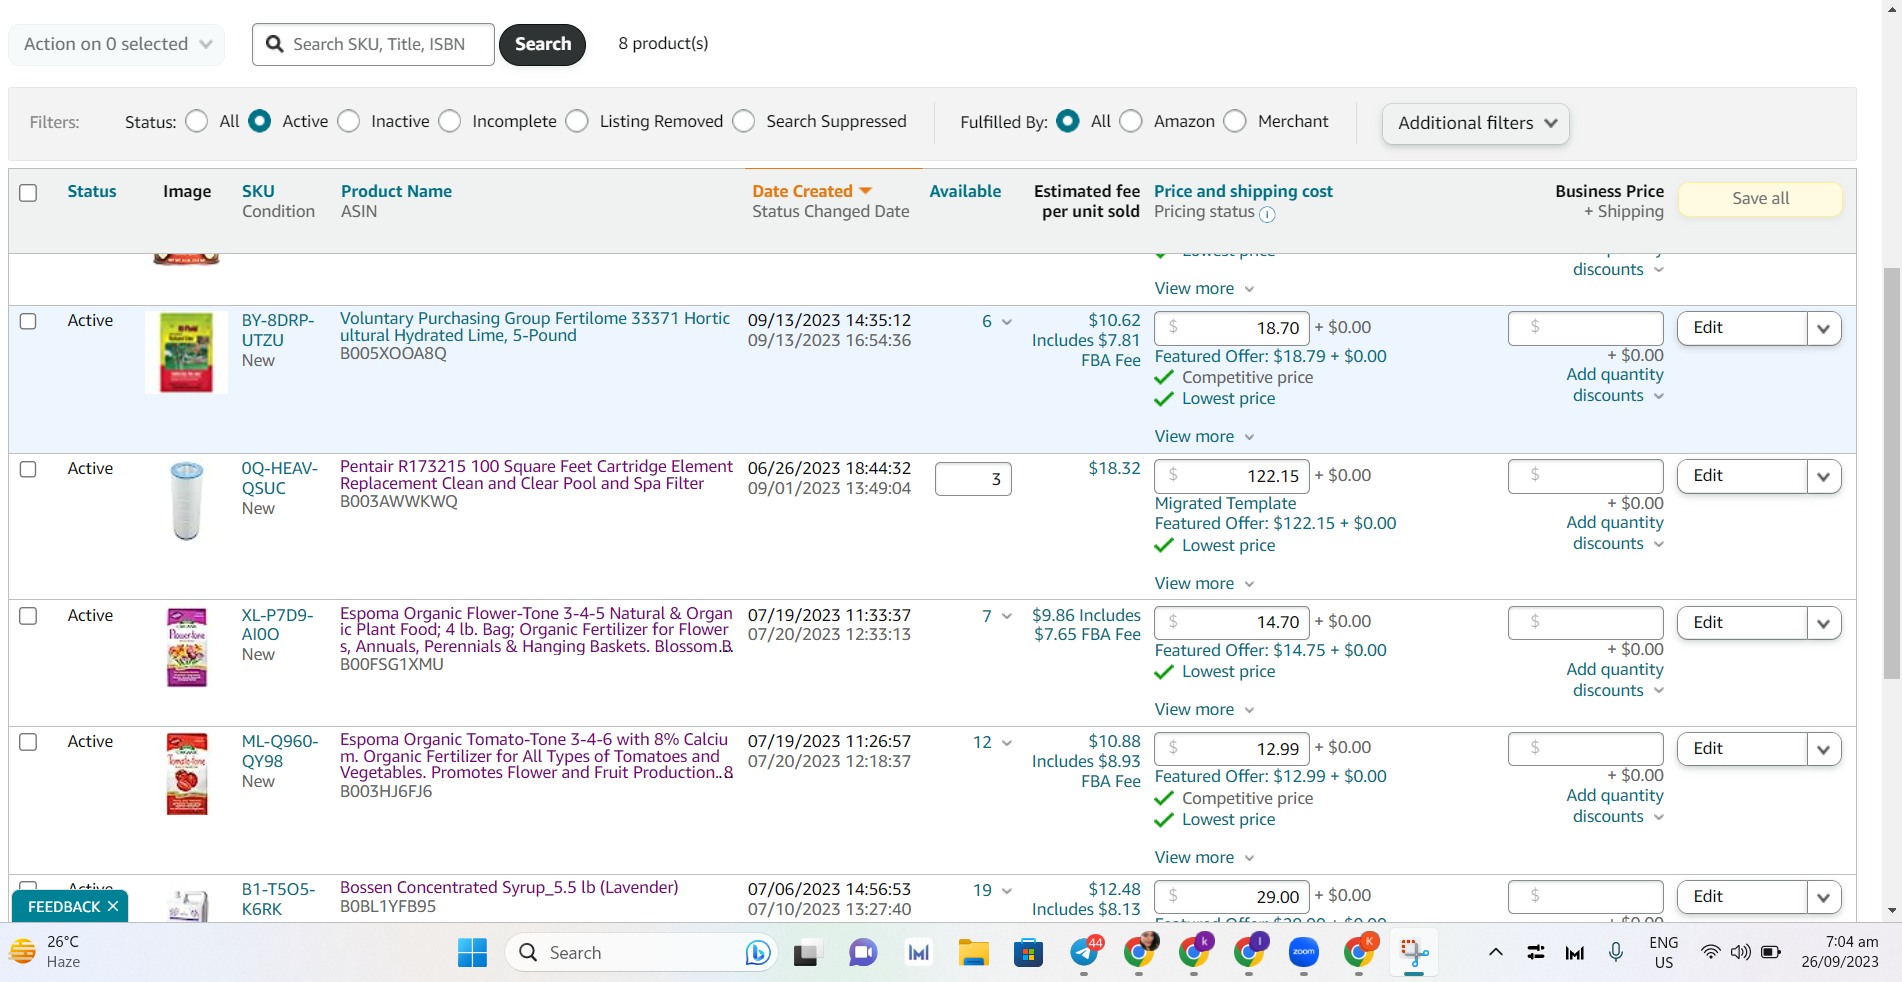This screenshot has height=982, width=1902.
Task: Open product image for Hydrated Lime
Action: tap(187, 352)
